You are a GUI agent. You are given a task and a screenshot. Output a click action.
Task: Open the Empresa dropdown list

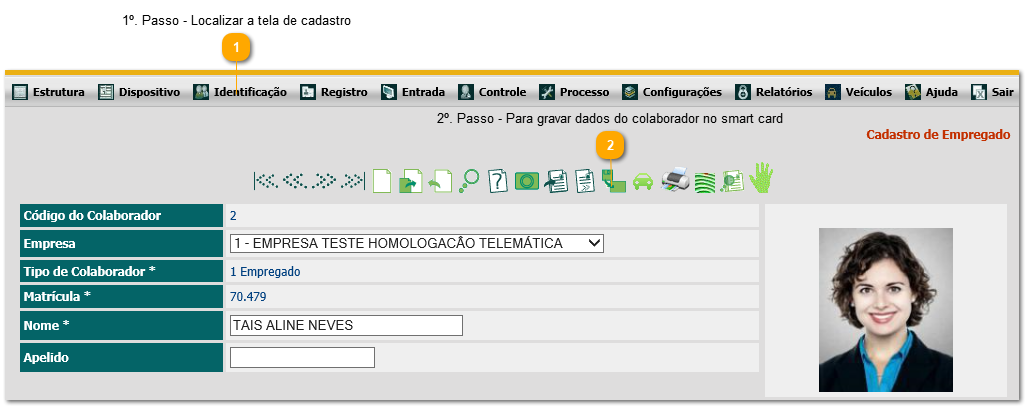click(417, 243)
